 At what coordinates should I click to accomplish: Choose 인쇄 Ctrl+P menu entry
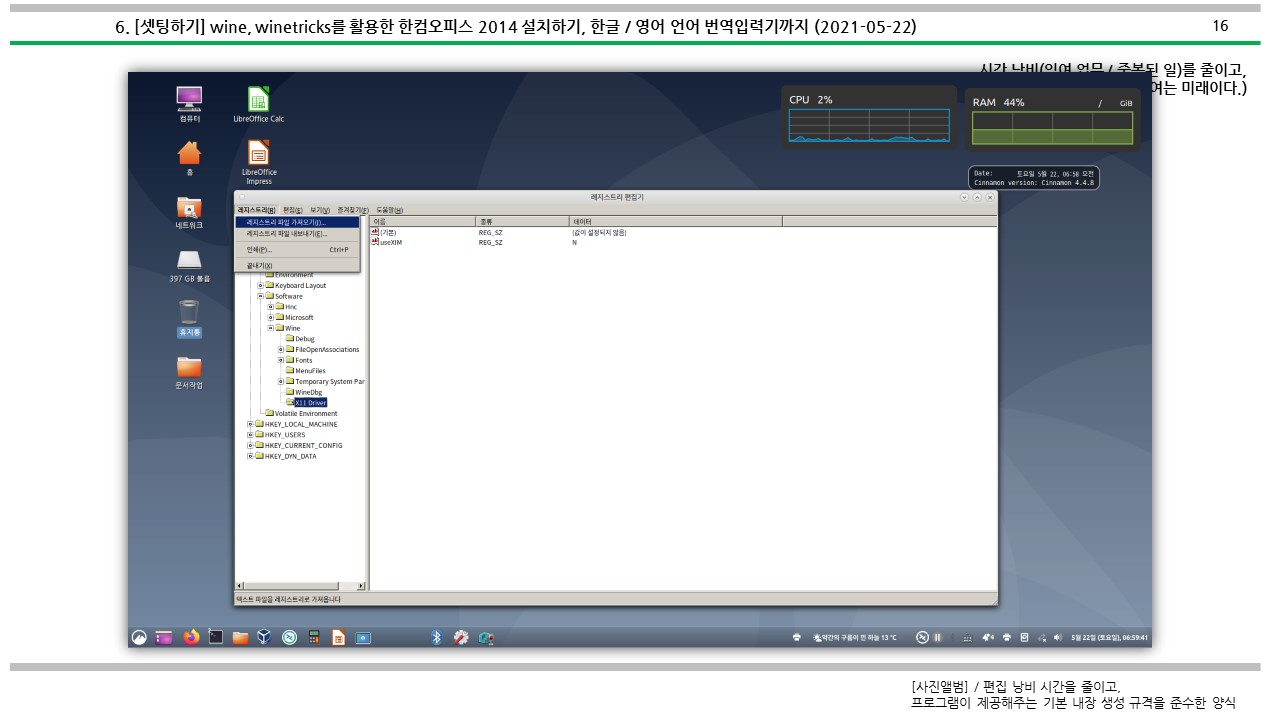coord(297,249)
